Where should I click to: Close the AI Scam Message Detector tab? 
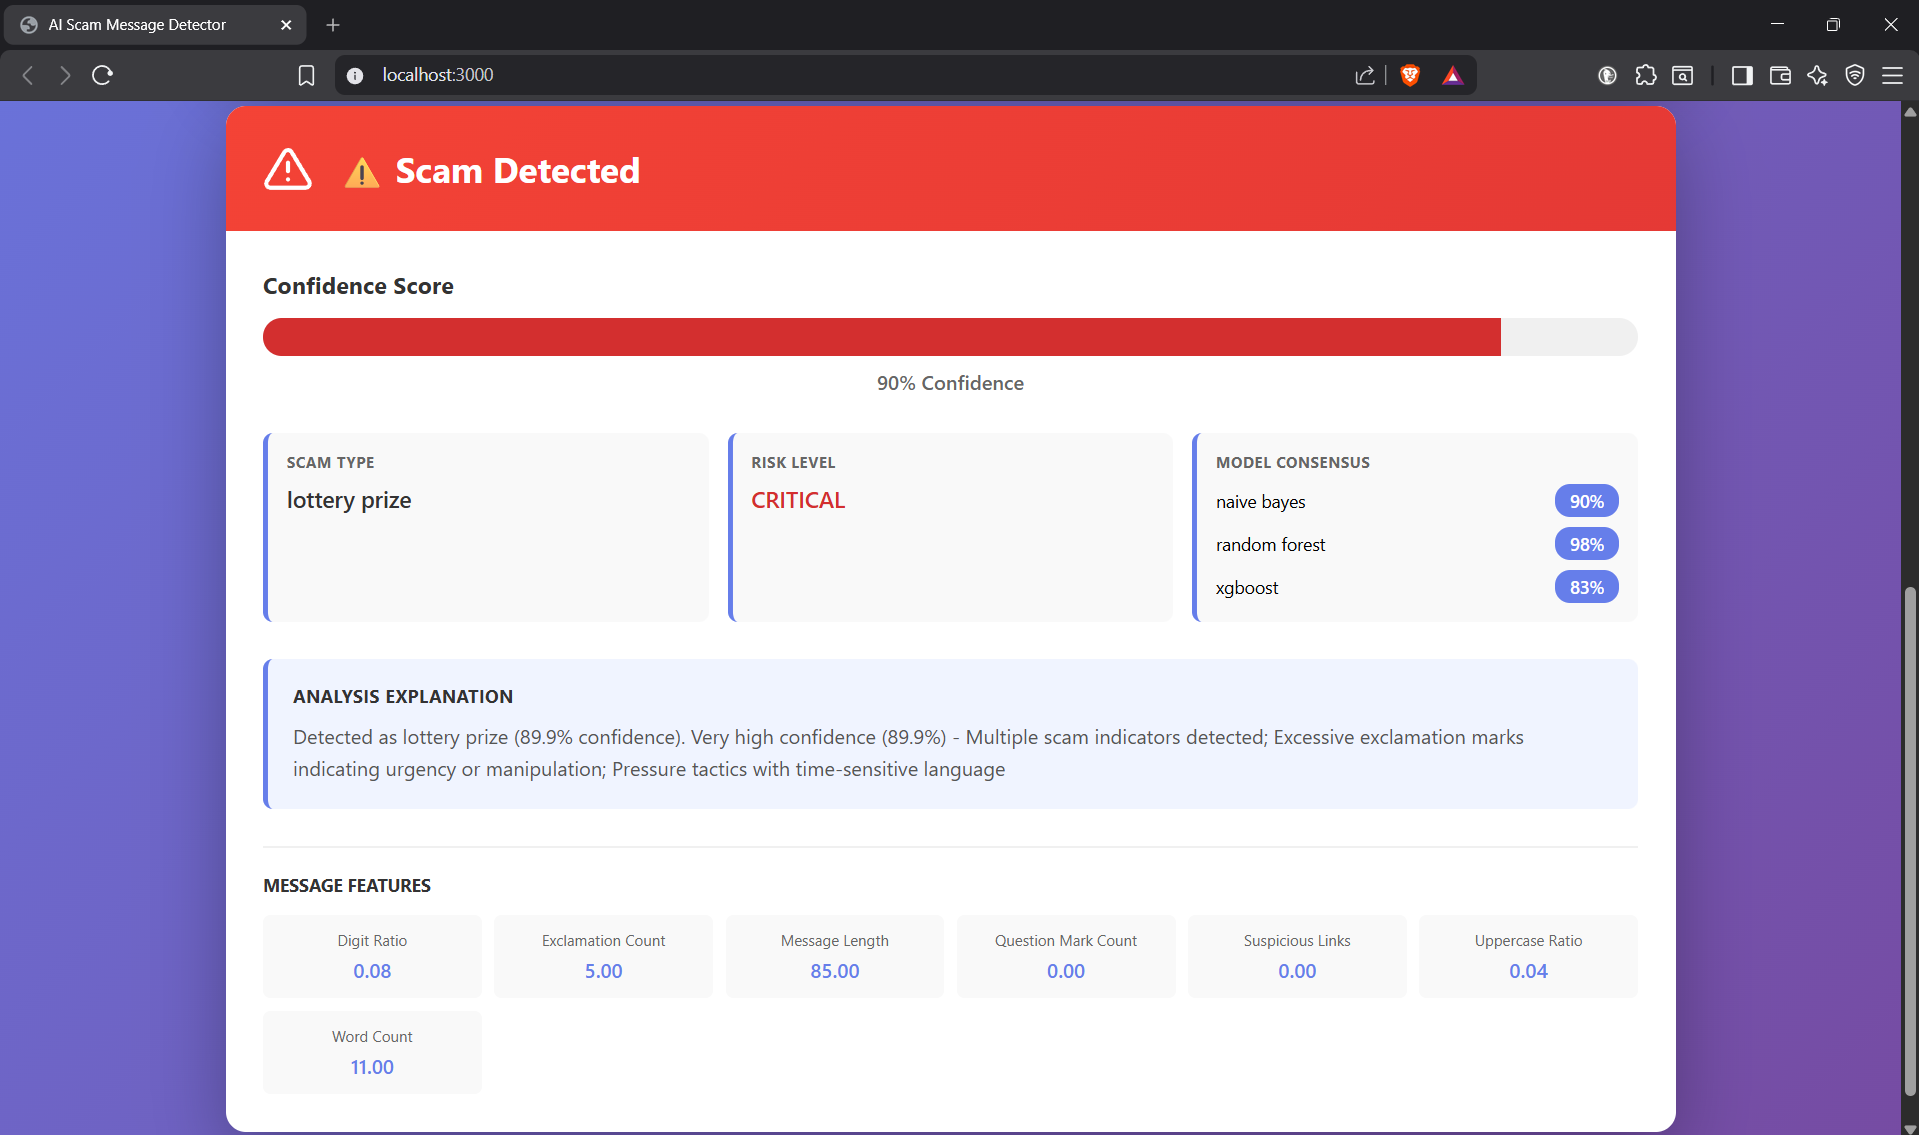(x=286, y=25)
